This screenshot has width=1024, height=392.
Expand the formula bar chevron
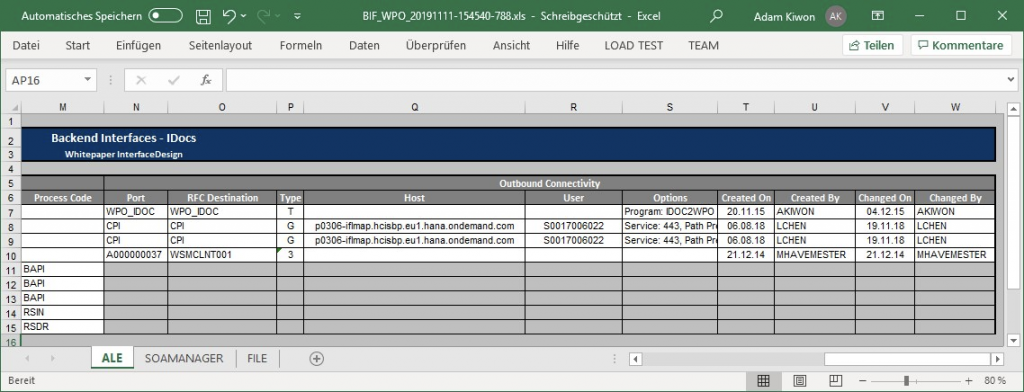coord(1012,80)
